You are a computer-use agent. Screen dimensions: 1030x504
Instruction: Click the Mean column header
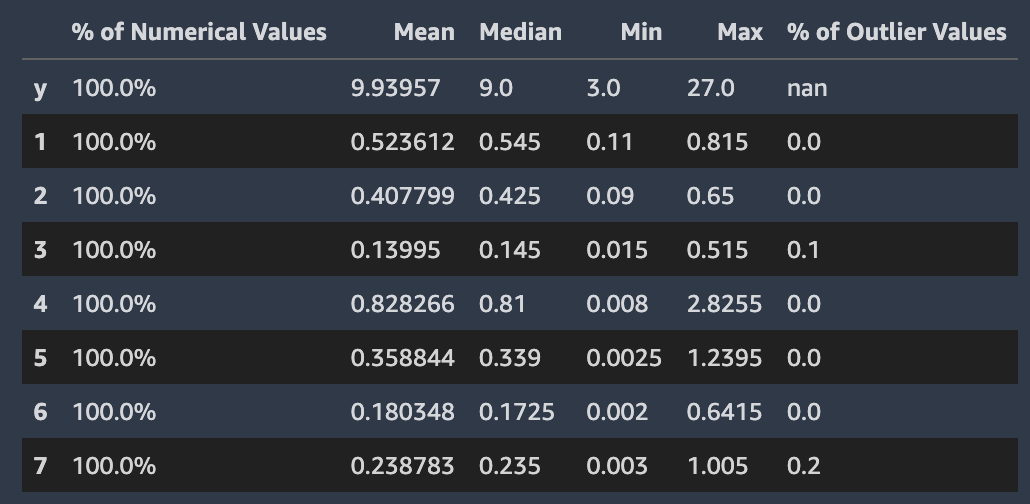click(424, 32)
